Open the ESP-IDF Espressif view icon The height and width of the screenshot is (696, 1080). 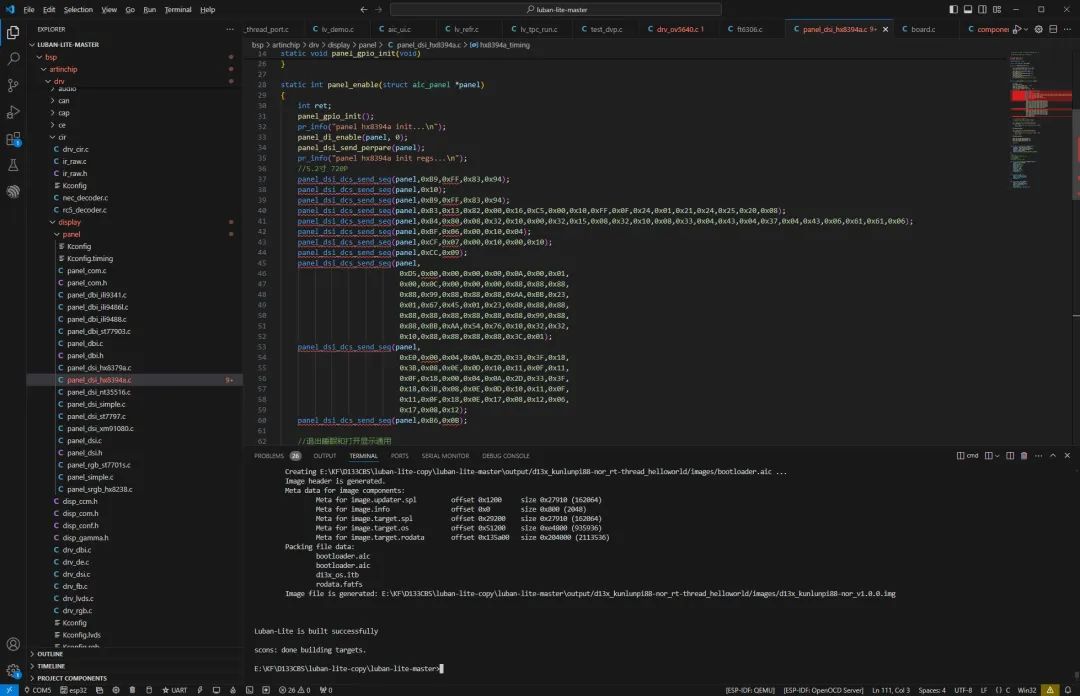pos(13,192)
